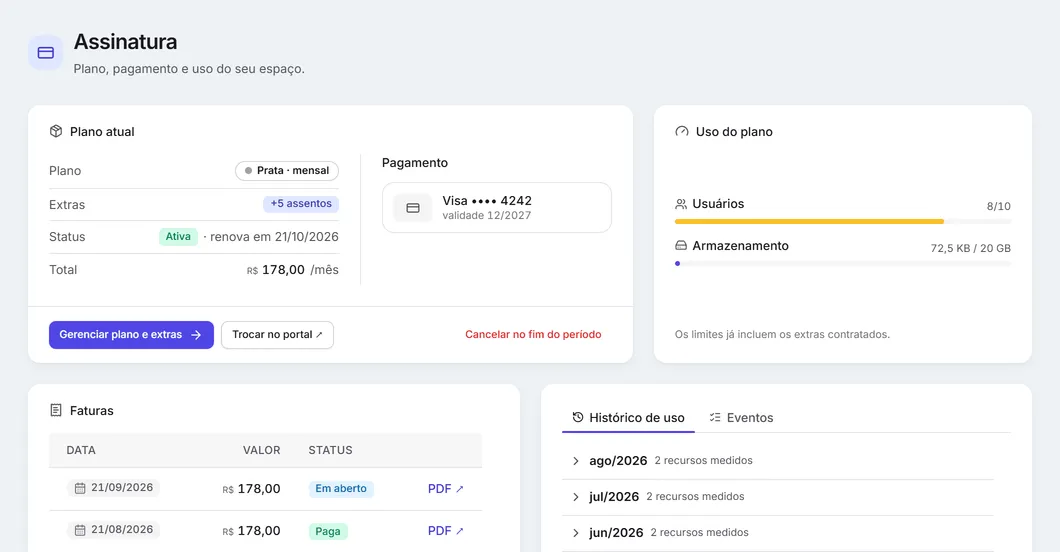Image resolution: width=1060 pixels, height=552 pixels.
Task: Click the 8/10 users count
Action: 998,206
